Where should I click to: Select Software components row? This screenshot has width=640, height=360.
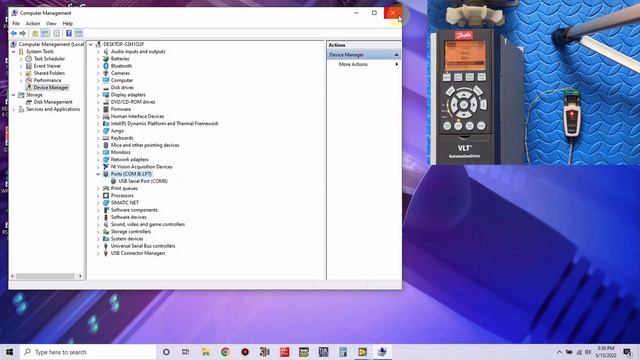coord(134,210)
